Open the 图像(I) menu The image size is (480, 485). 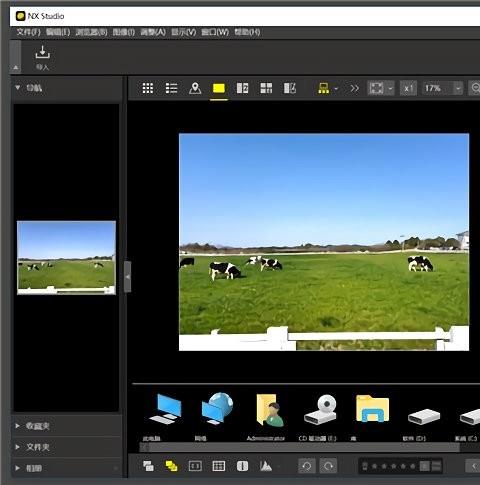click(124, 32)
